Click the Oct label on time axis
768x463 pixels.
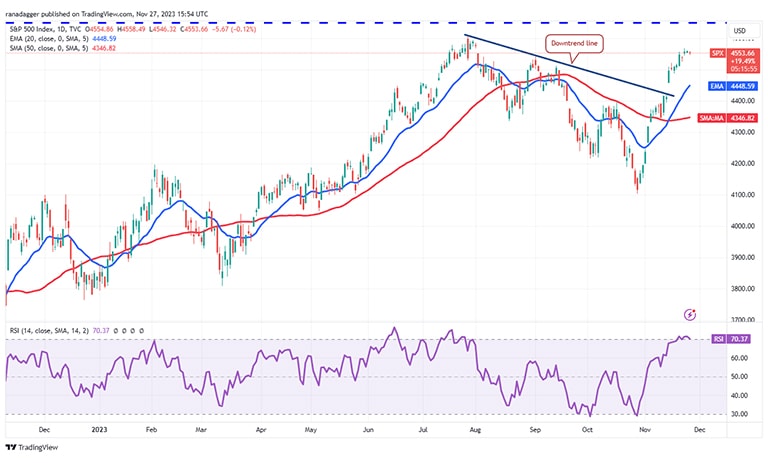[x=587, y=430]
